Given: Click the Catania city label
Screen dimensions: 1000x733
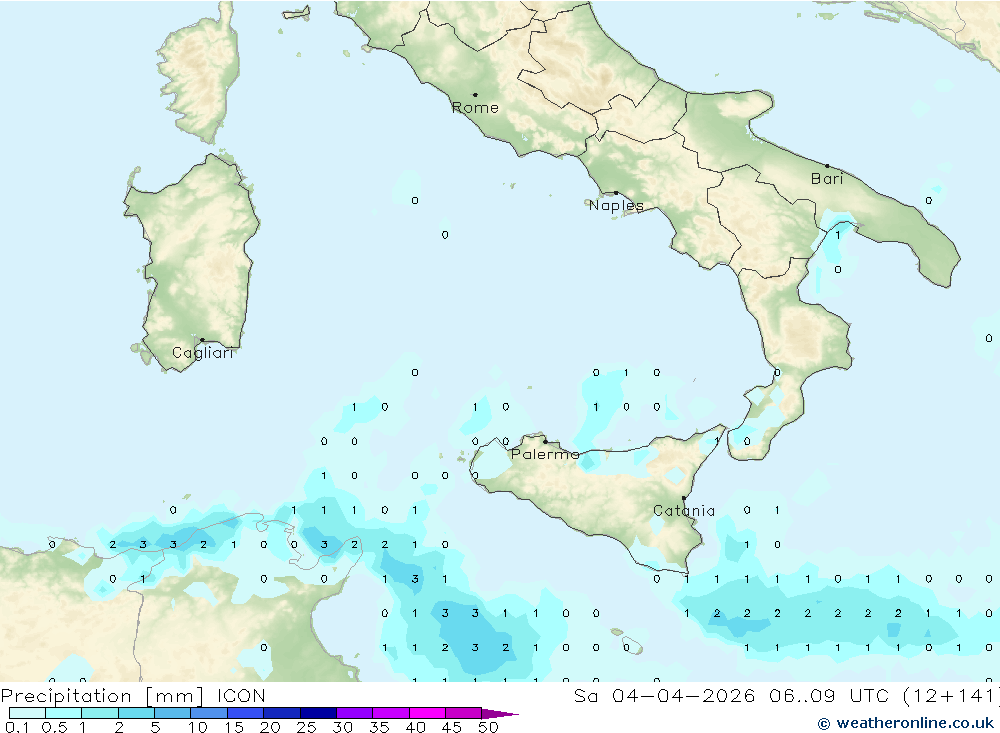Looking at the screenshot, I should 684,511.
